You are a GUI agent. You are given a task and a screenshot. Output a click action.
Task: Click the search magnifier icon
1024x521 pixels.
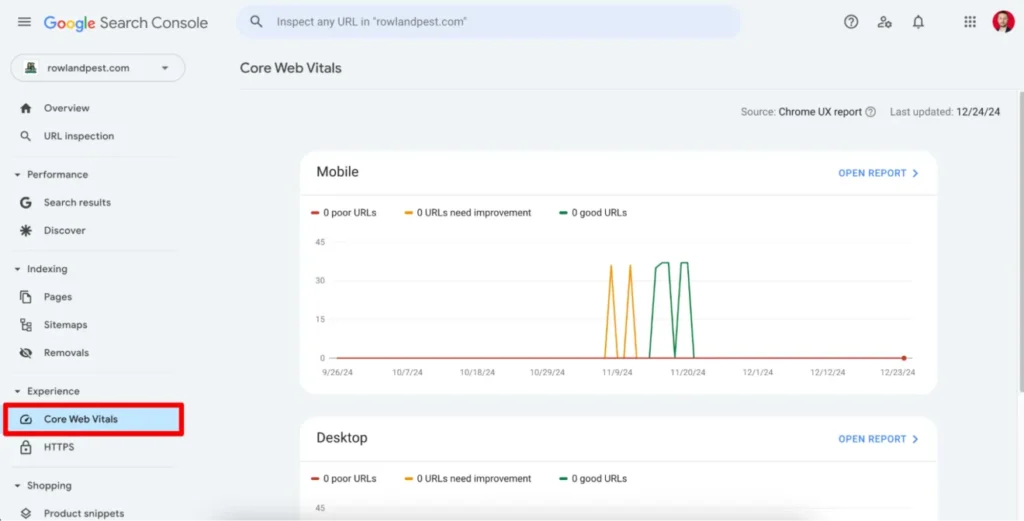point(257,21)
